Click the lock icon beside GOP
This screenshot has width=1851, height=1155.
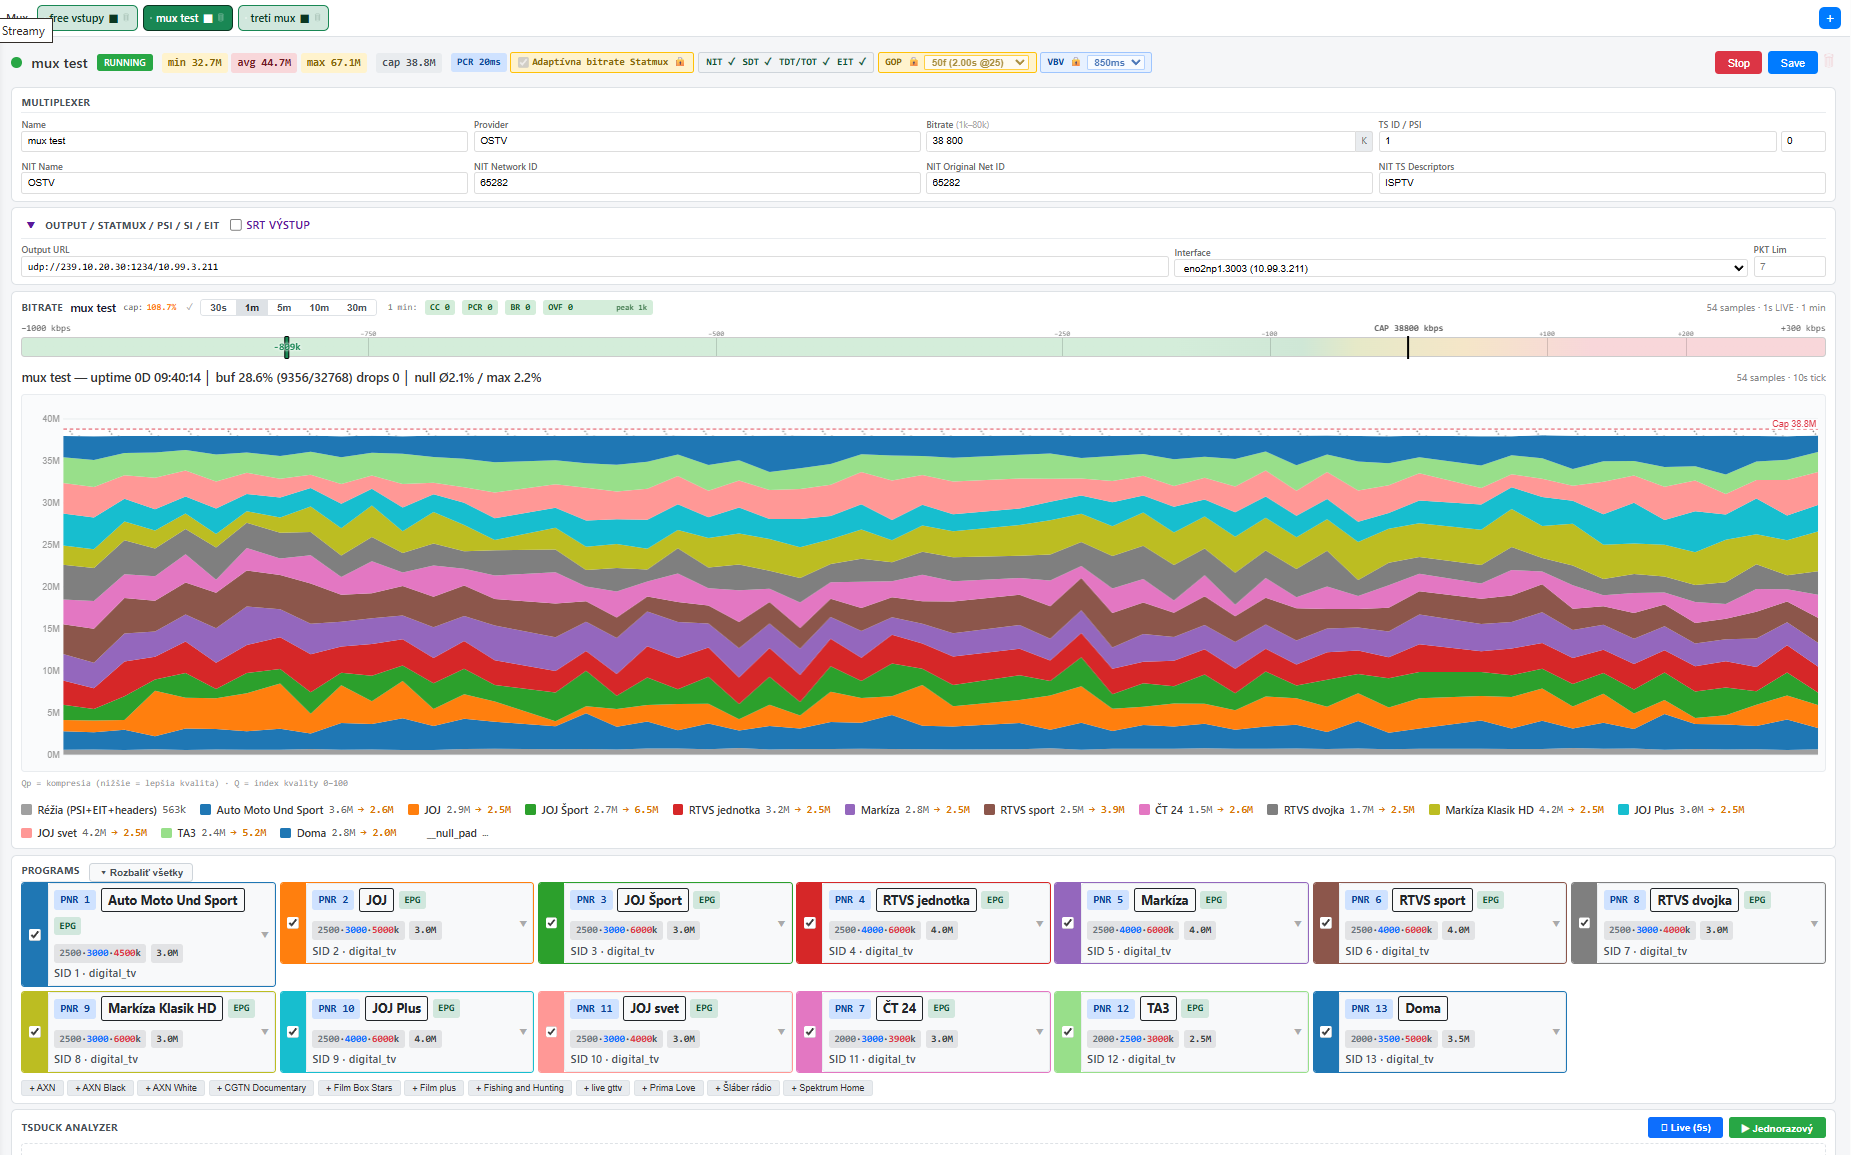click(913, 62)
